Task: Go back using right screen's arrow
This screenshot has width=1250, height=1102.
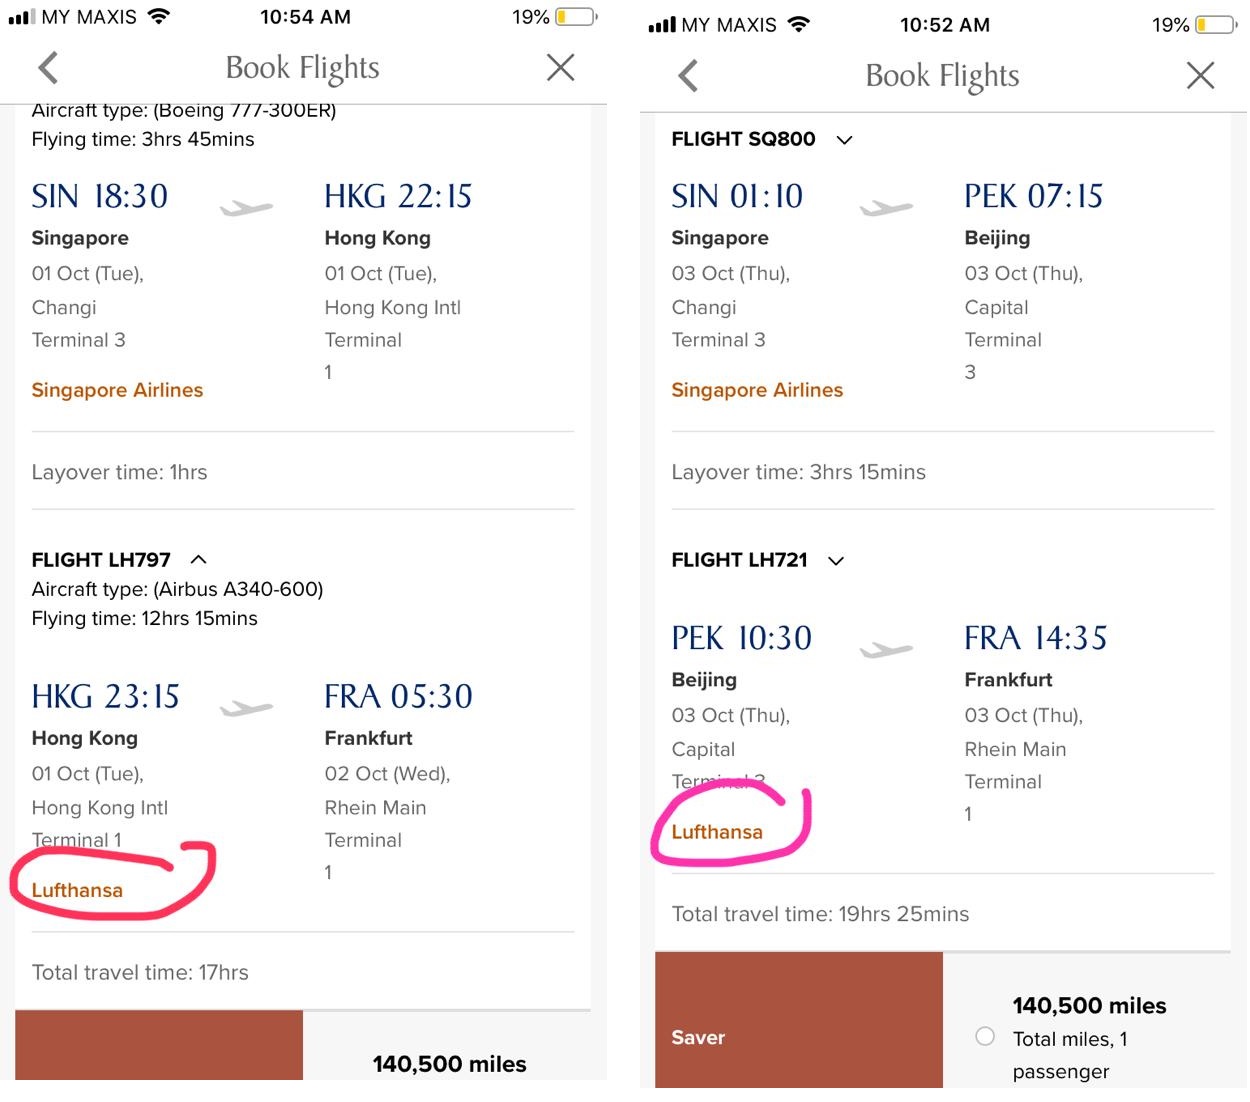Action: 688,76
